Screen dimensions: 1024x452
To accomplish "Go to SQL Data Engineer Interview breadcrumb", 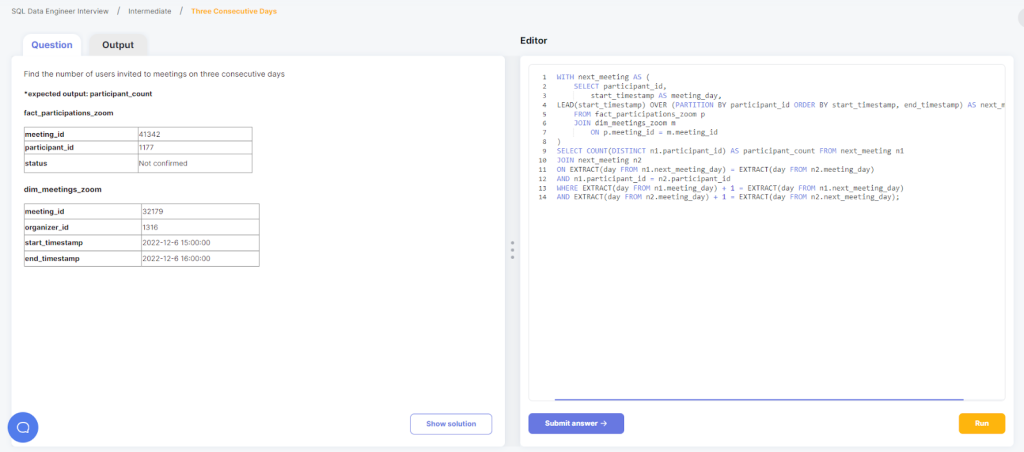I will pos(58,11).
